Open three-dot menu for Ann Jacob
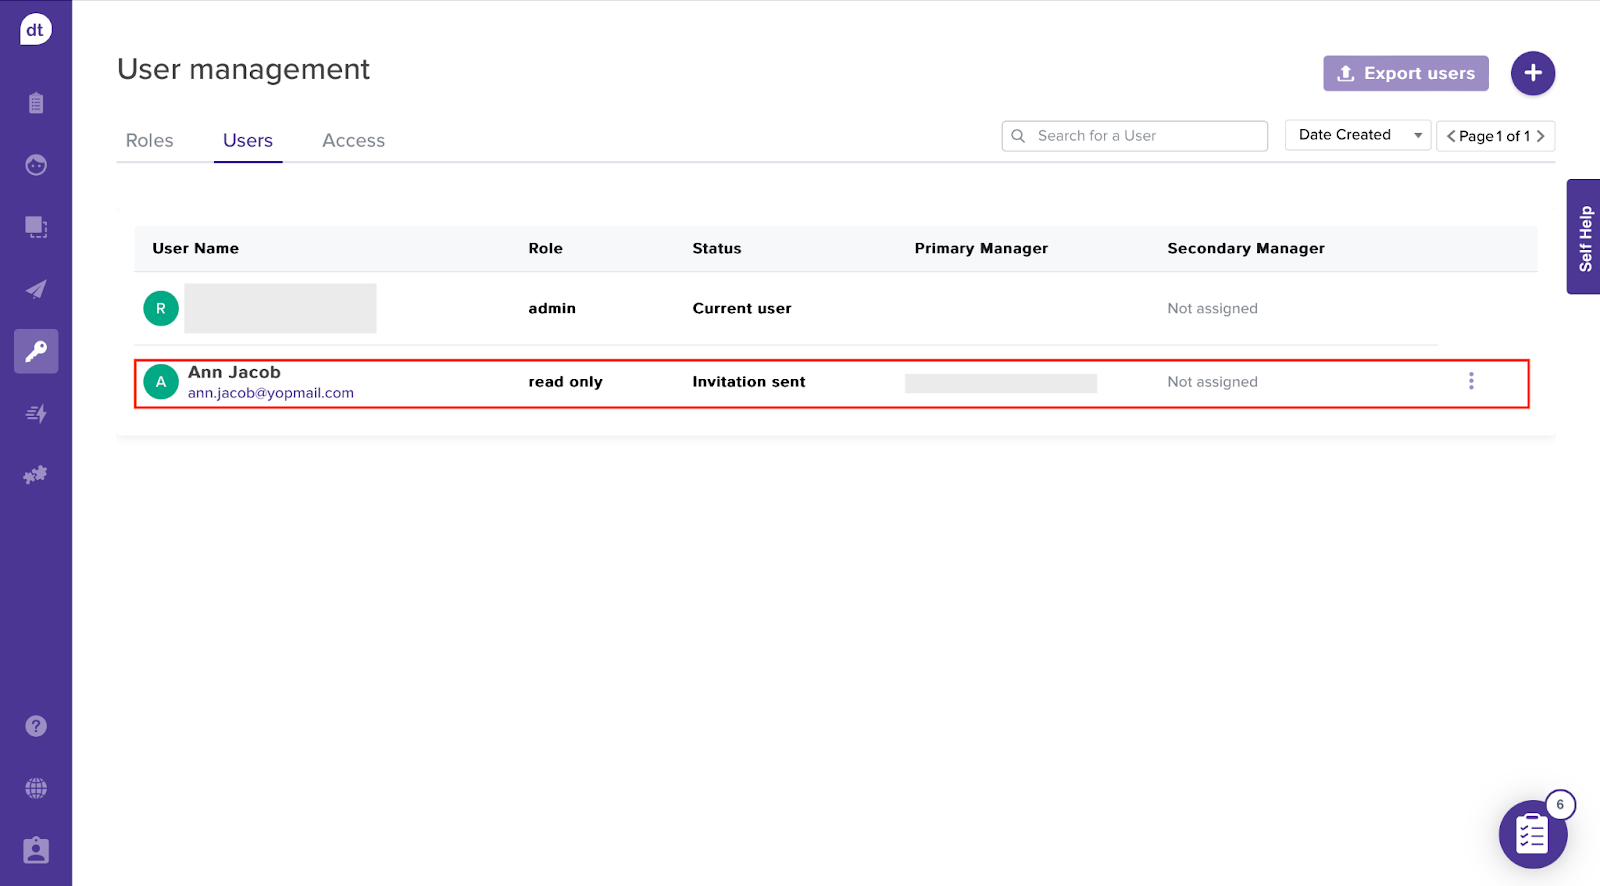Viewport: 1600px width, 886px height. point(1471,381)
